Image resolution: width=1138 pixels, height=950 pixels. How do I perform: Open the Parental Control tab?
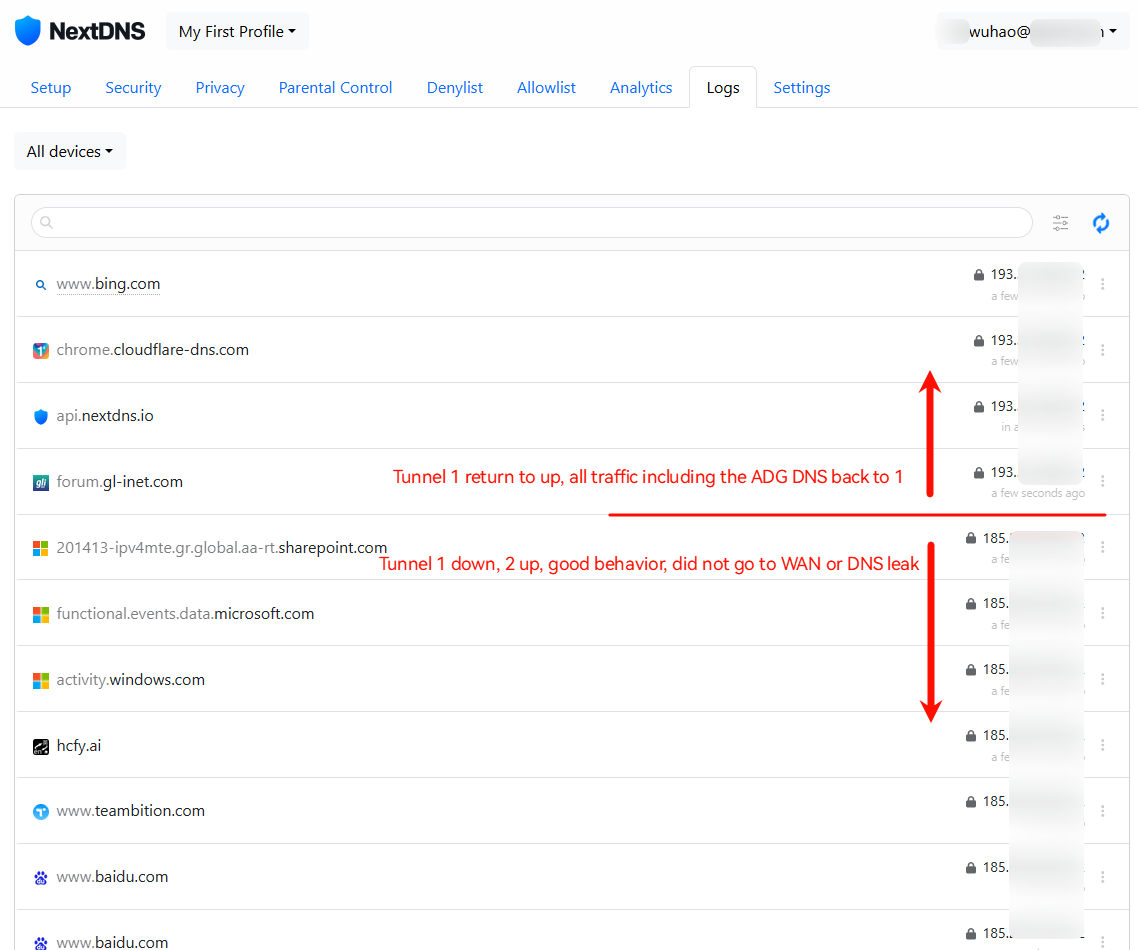(335, 88)
